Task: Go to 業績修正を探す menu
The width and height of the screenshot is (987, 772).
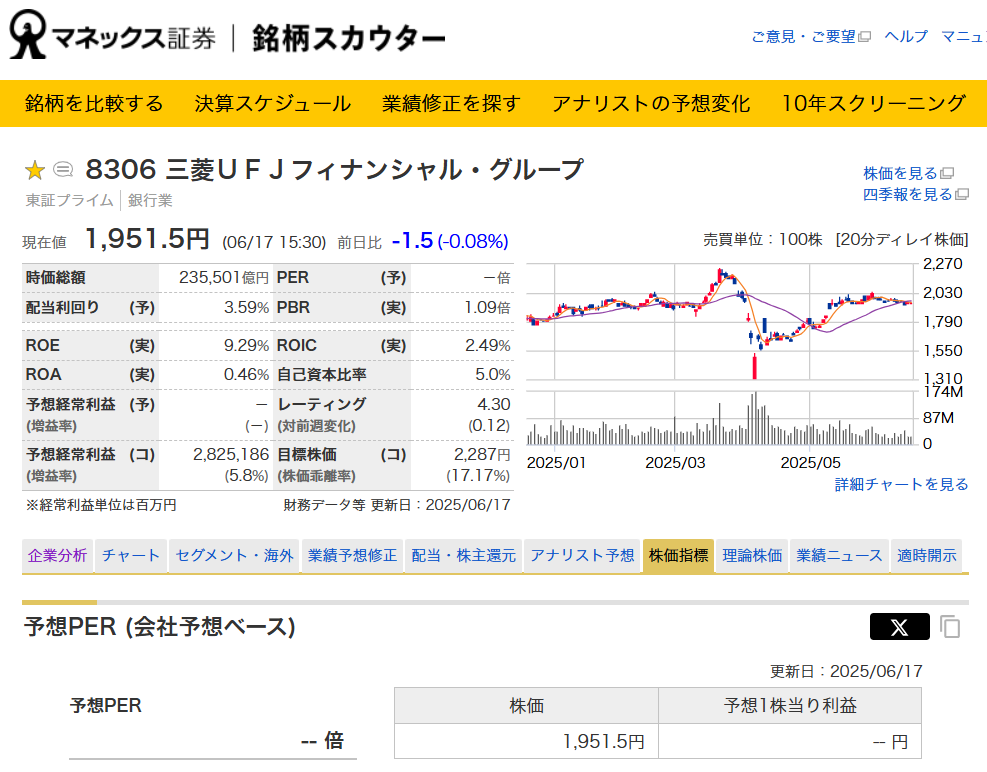Action: 451,103
